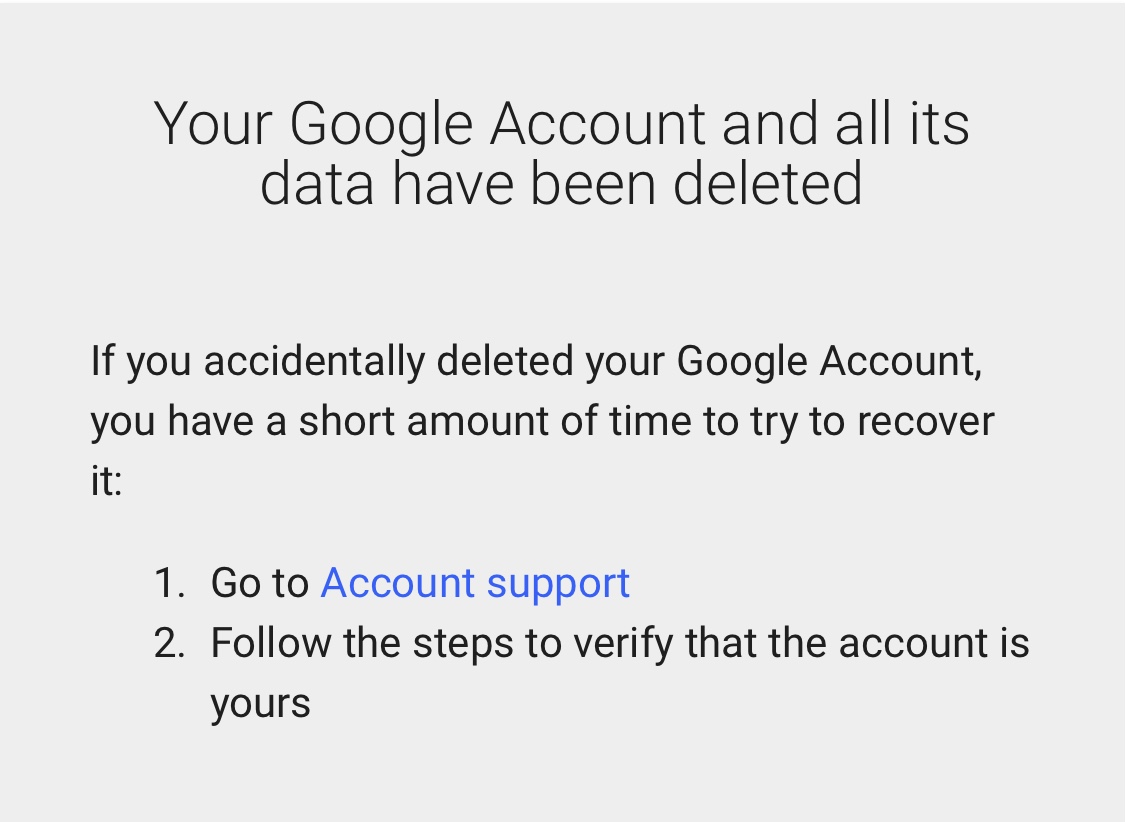Click the number 1 list marker
Viewport: 1125px width, 822px height.
169,583
